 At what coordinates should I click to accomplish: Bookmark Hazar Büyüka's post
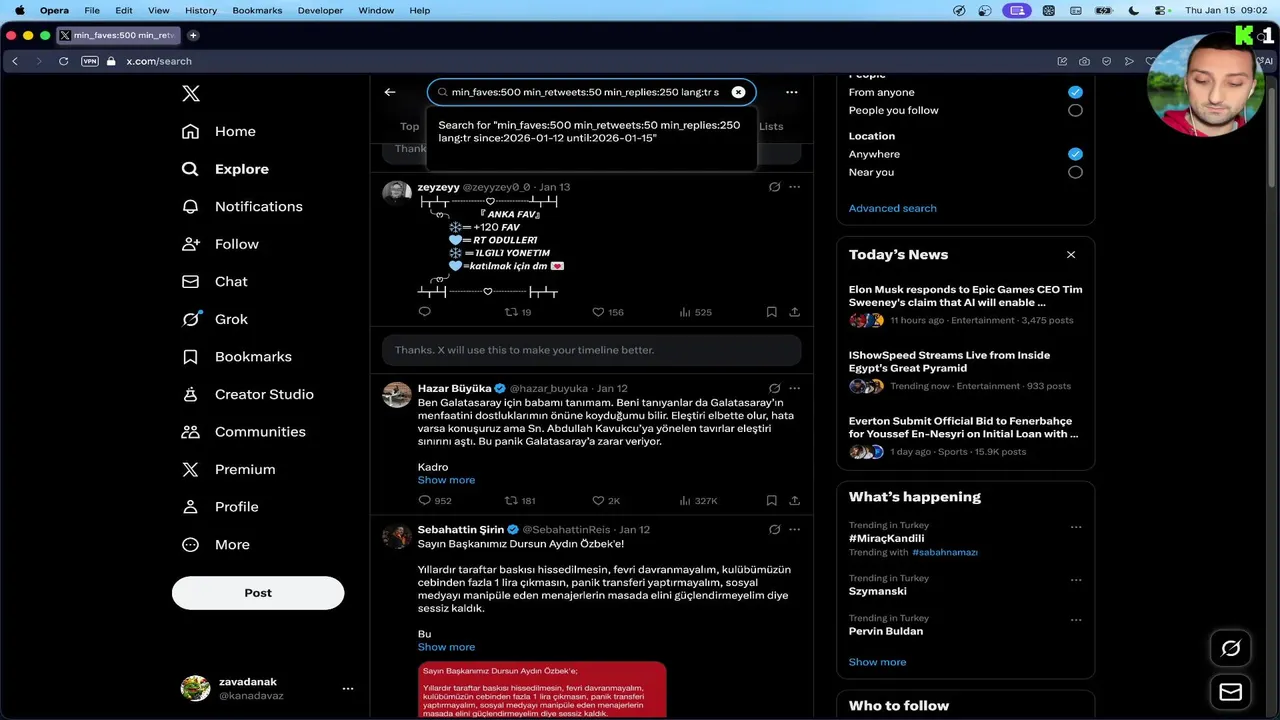point(771,500)
